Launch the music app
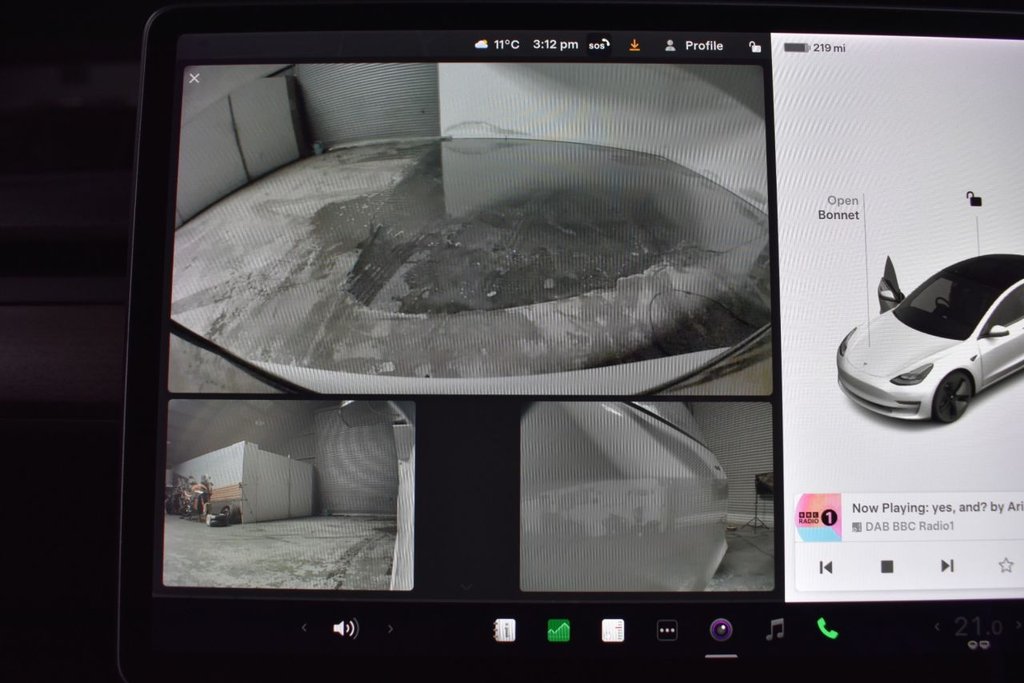Viewport: 1024px width, 683px height. coord(774,629)
